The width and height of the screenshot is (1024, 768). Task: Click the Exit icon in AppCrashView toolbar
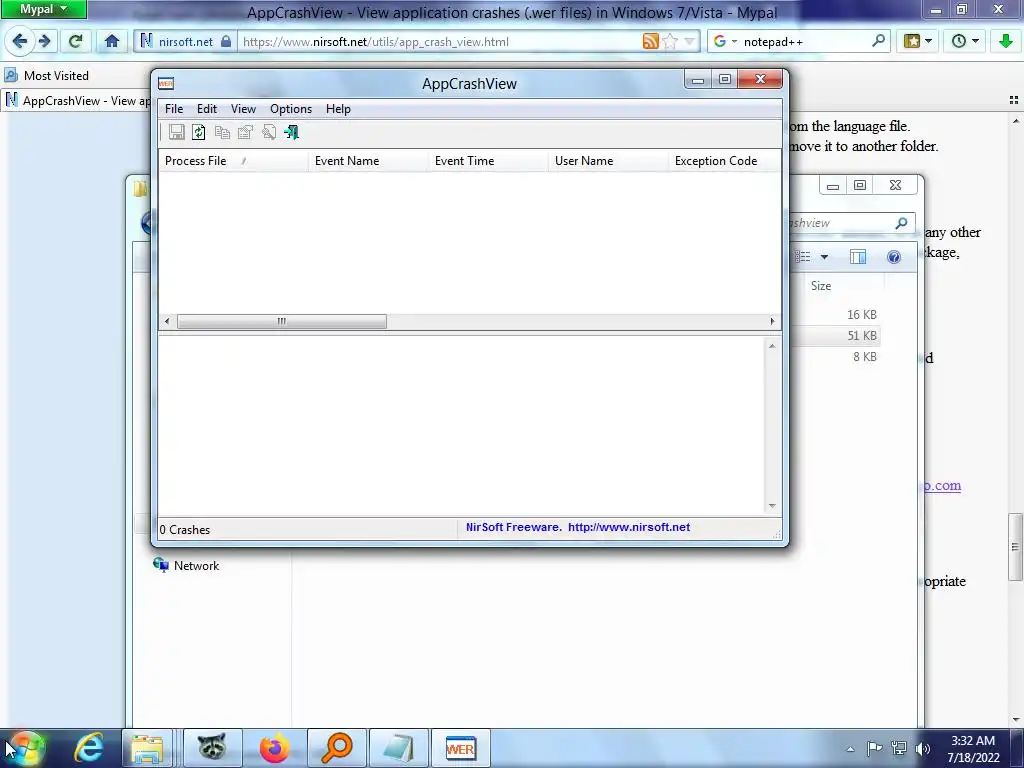pyautogui.click(x=291, y=133)
